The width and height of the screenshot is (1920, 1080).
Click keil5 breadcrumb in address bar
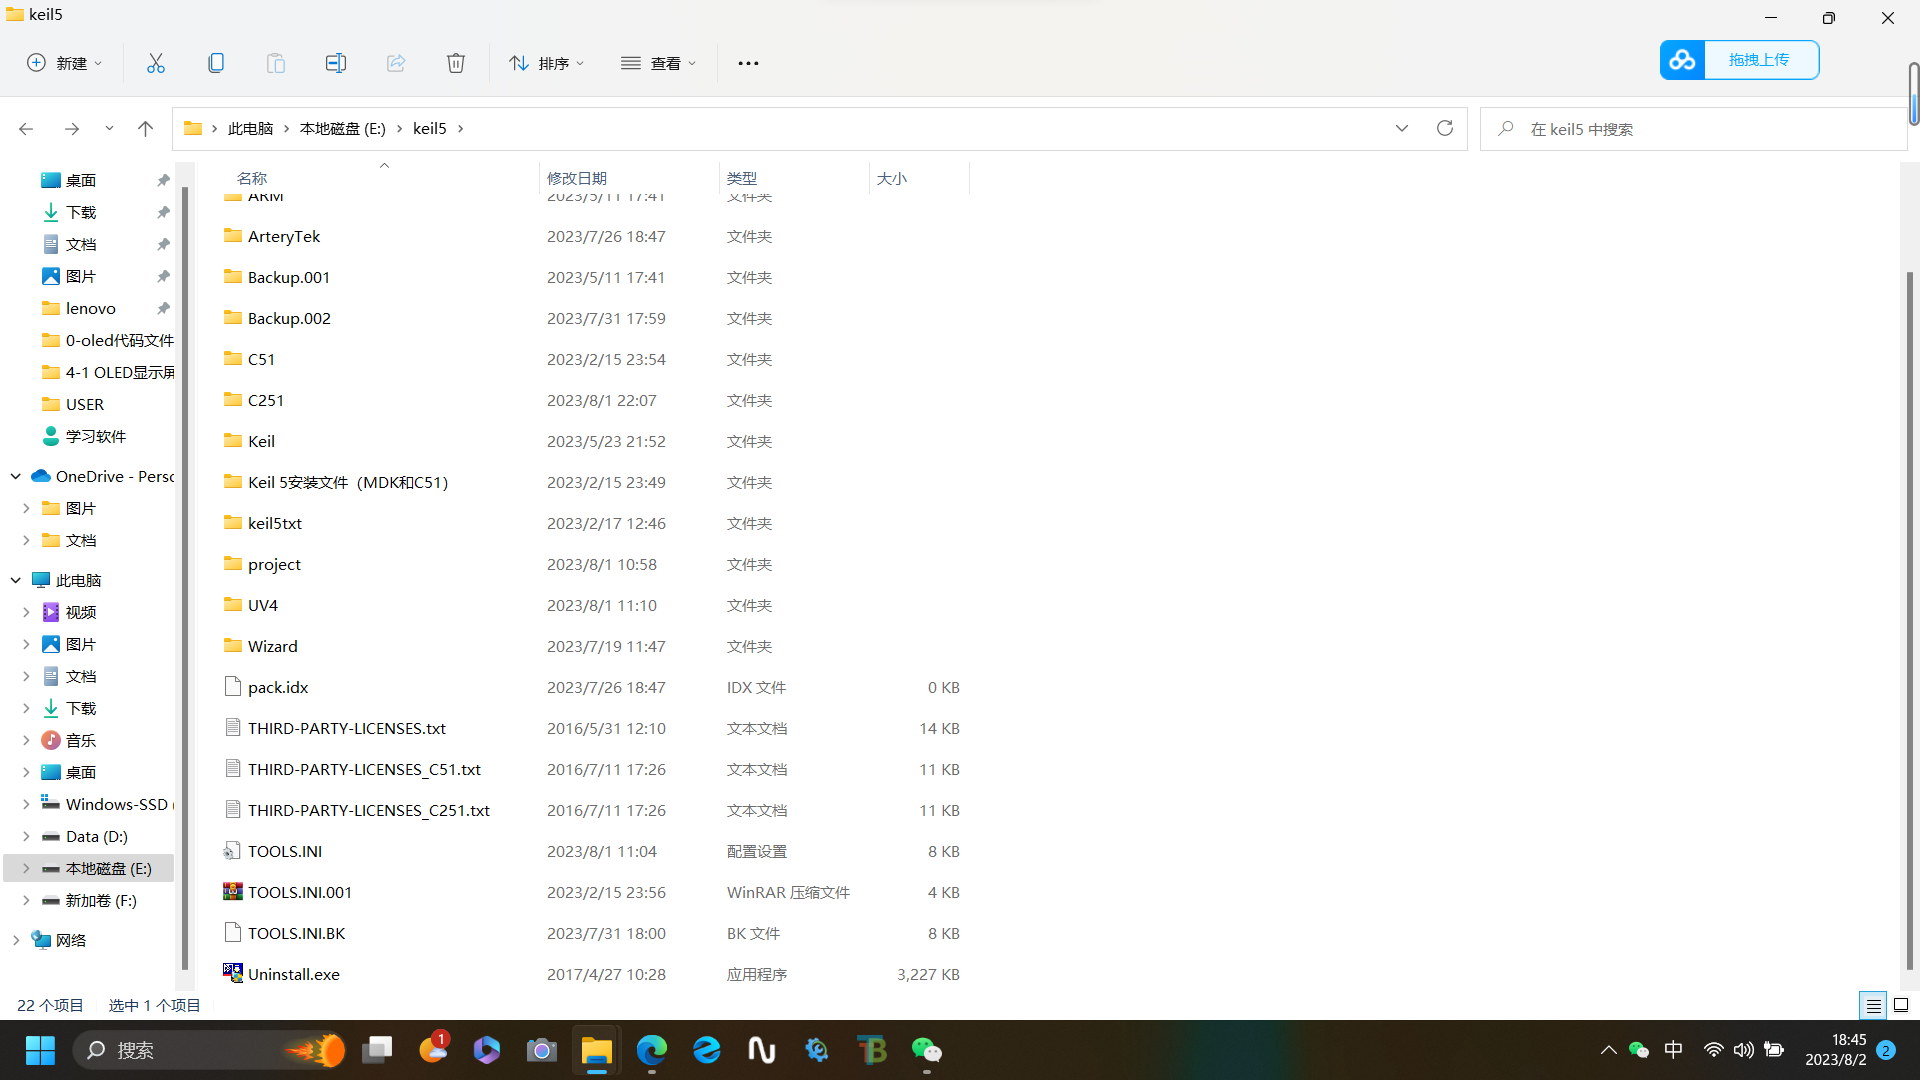click(430, 128)
